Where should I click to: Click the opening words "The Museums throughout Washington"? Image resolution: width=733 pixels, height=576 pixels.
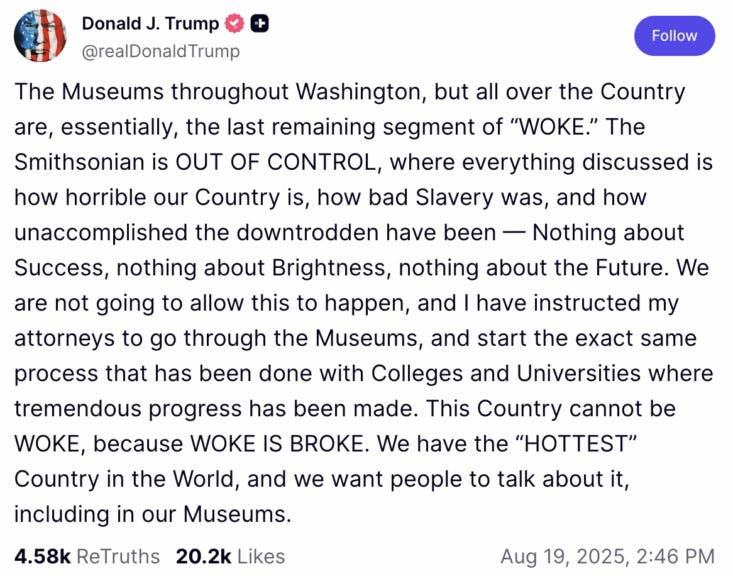[220, 92]
